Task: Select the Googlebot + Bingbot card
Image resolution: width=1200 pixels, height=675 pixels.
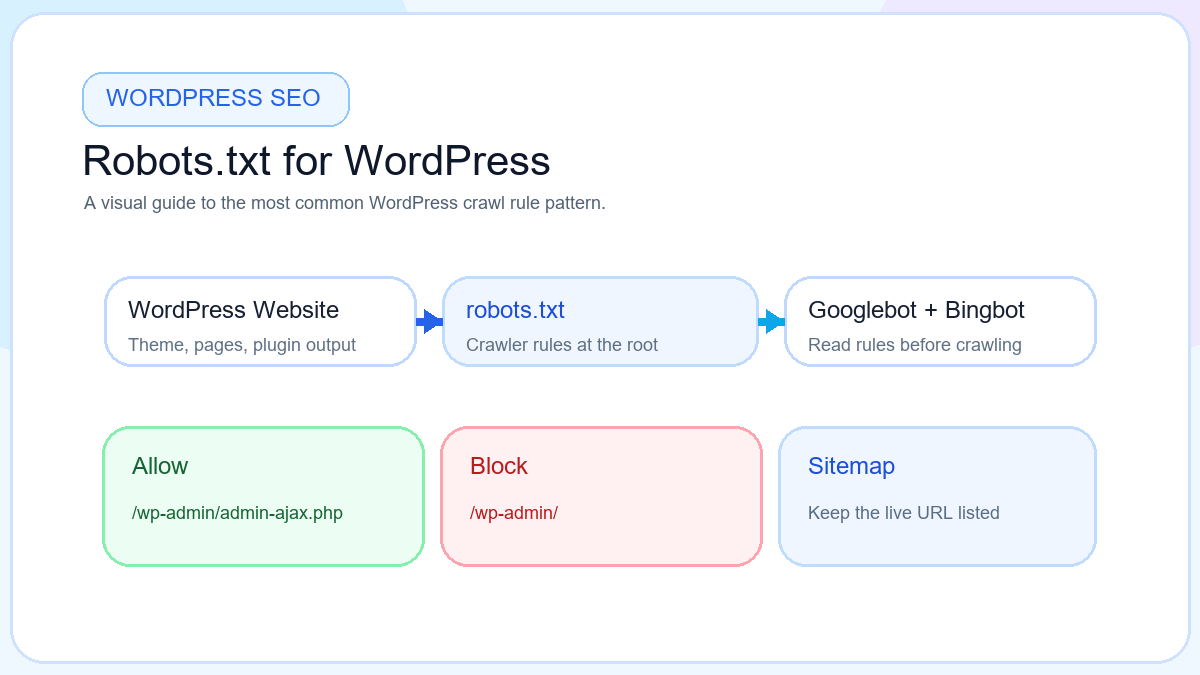Action: pos(940,321)
